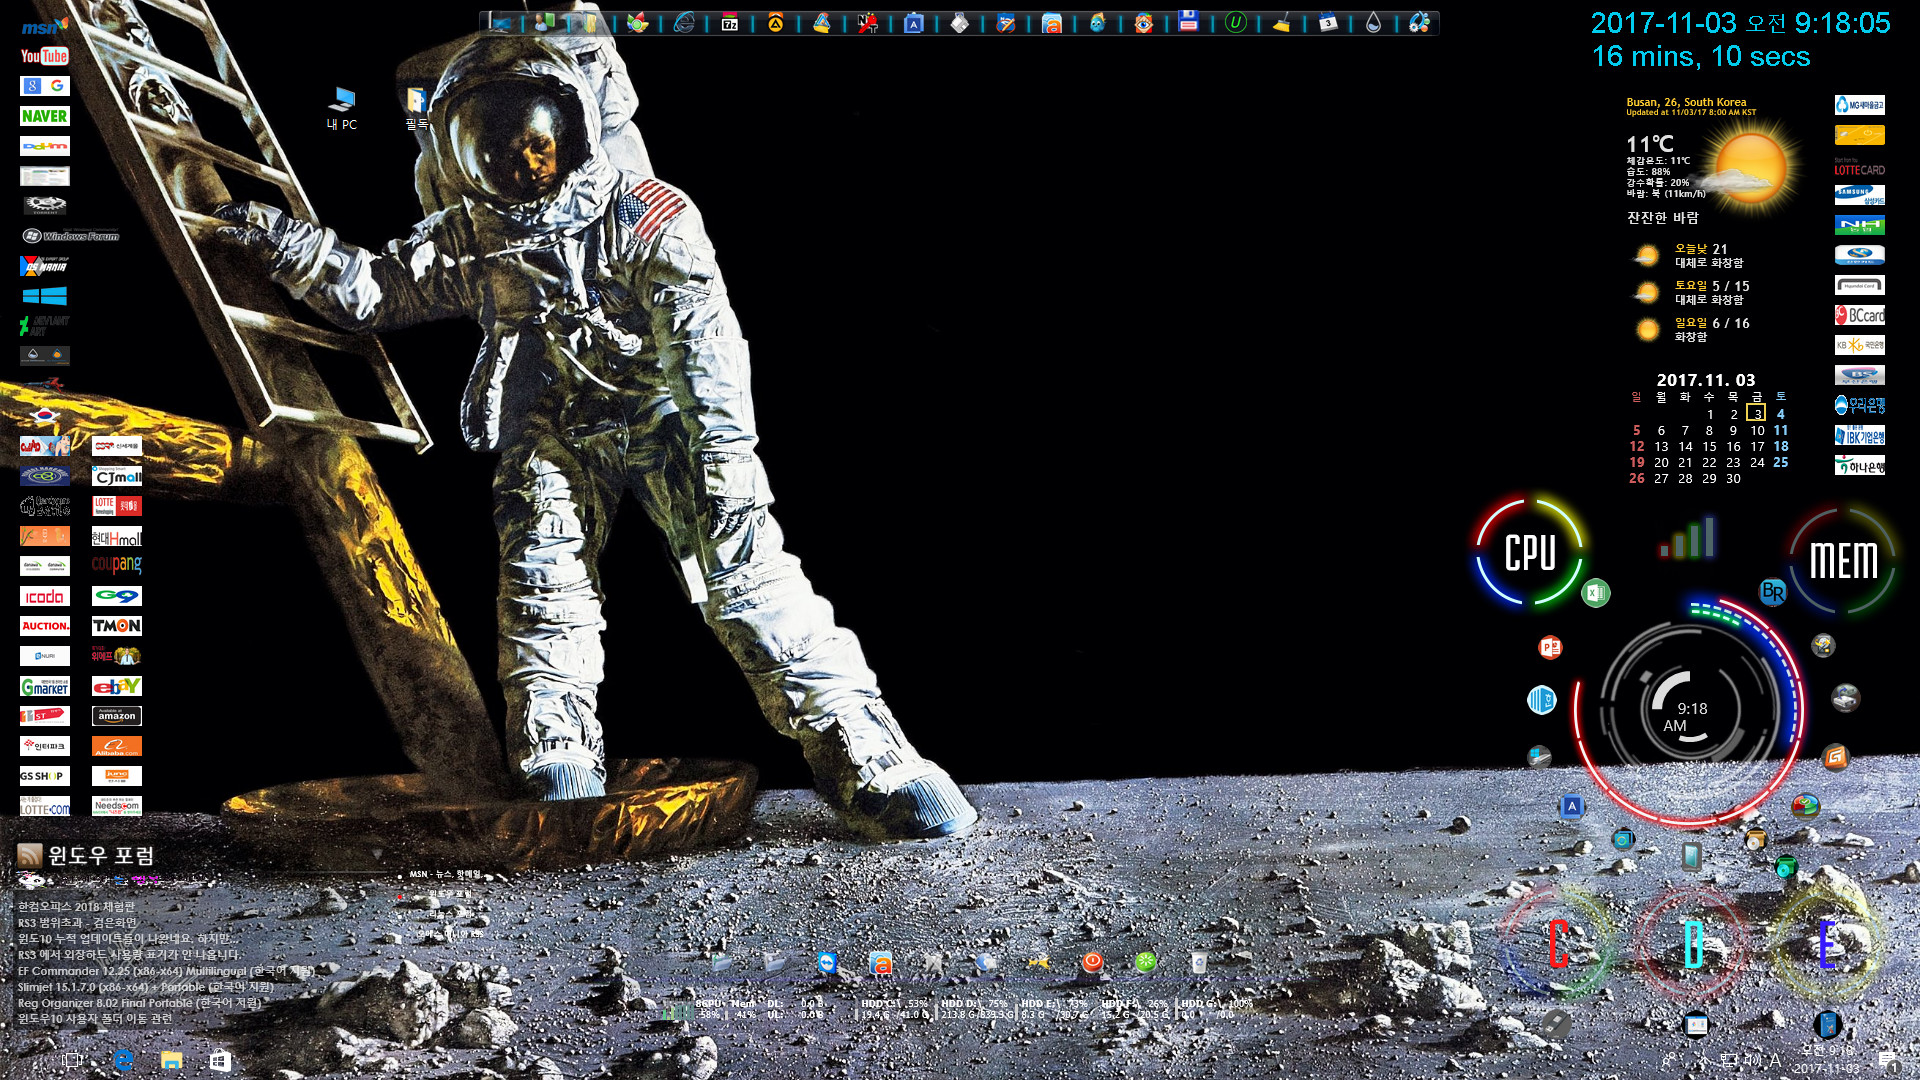Open the action center notification icon
This screenshot has width=1920, height=1080.
(1887, 1060)
